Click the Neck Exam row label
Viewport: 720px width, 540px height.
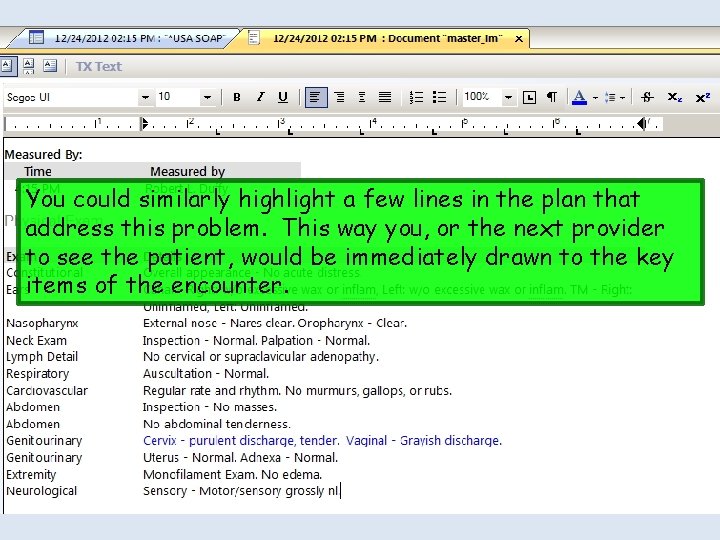coord(36,341)
